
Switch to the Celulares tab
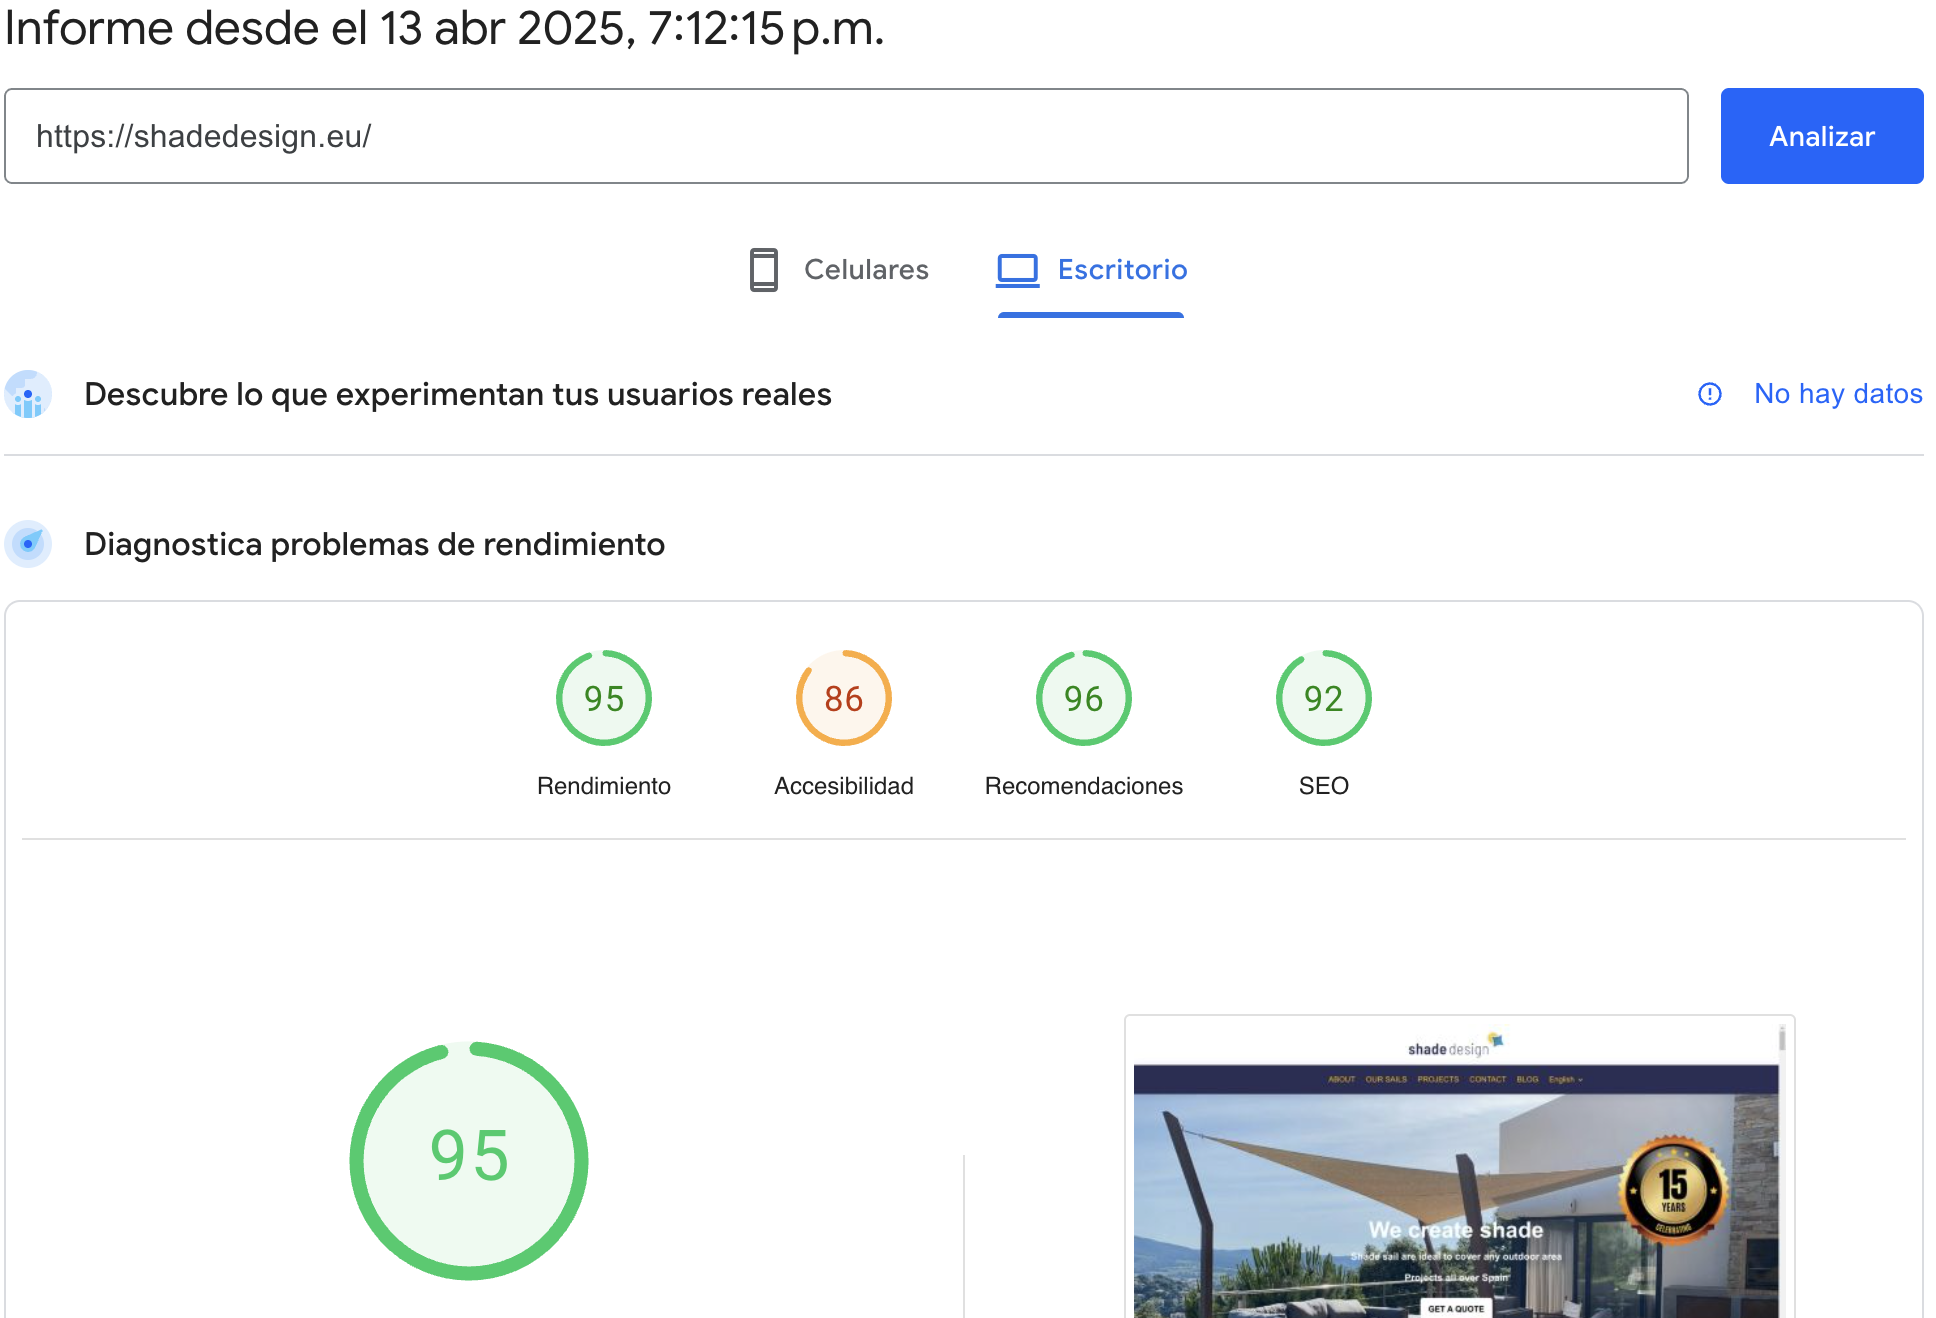tap(865, 270)
